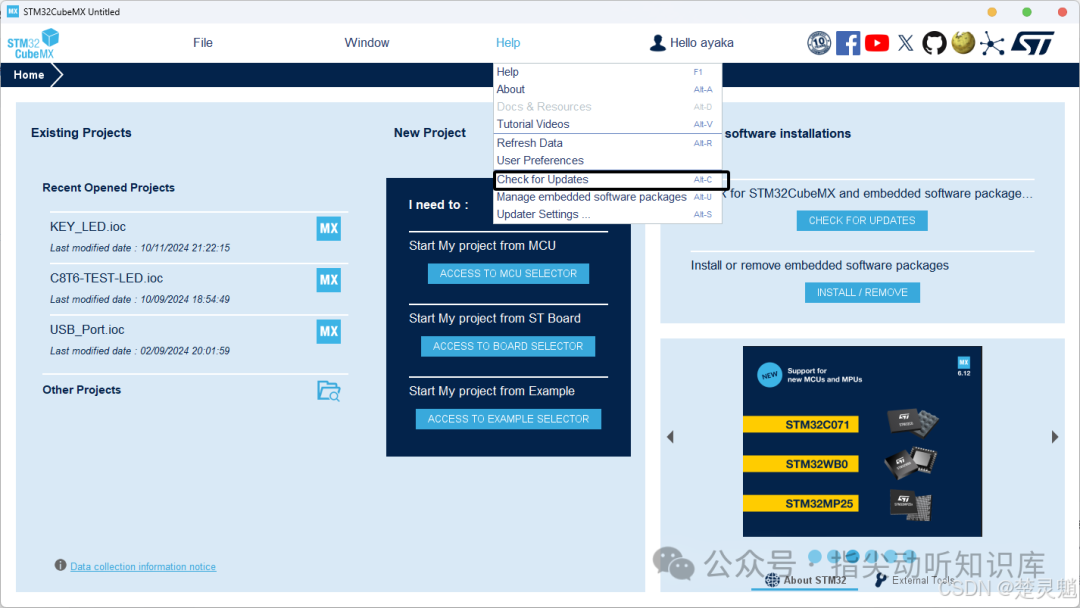Screen dimensions: 1080x608
Task: Click the ST logo icon
Action: pyautogui.click(x=1032, y=43)
